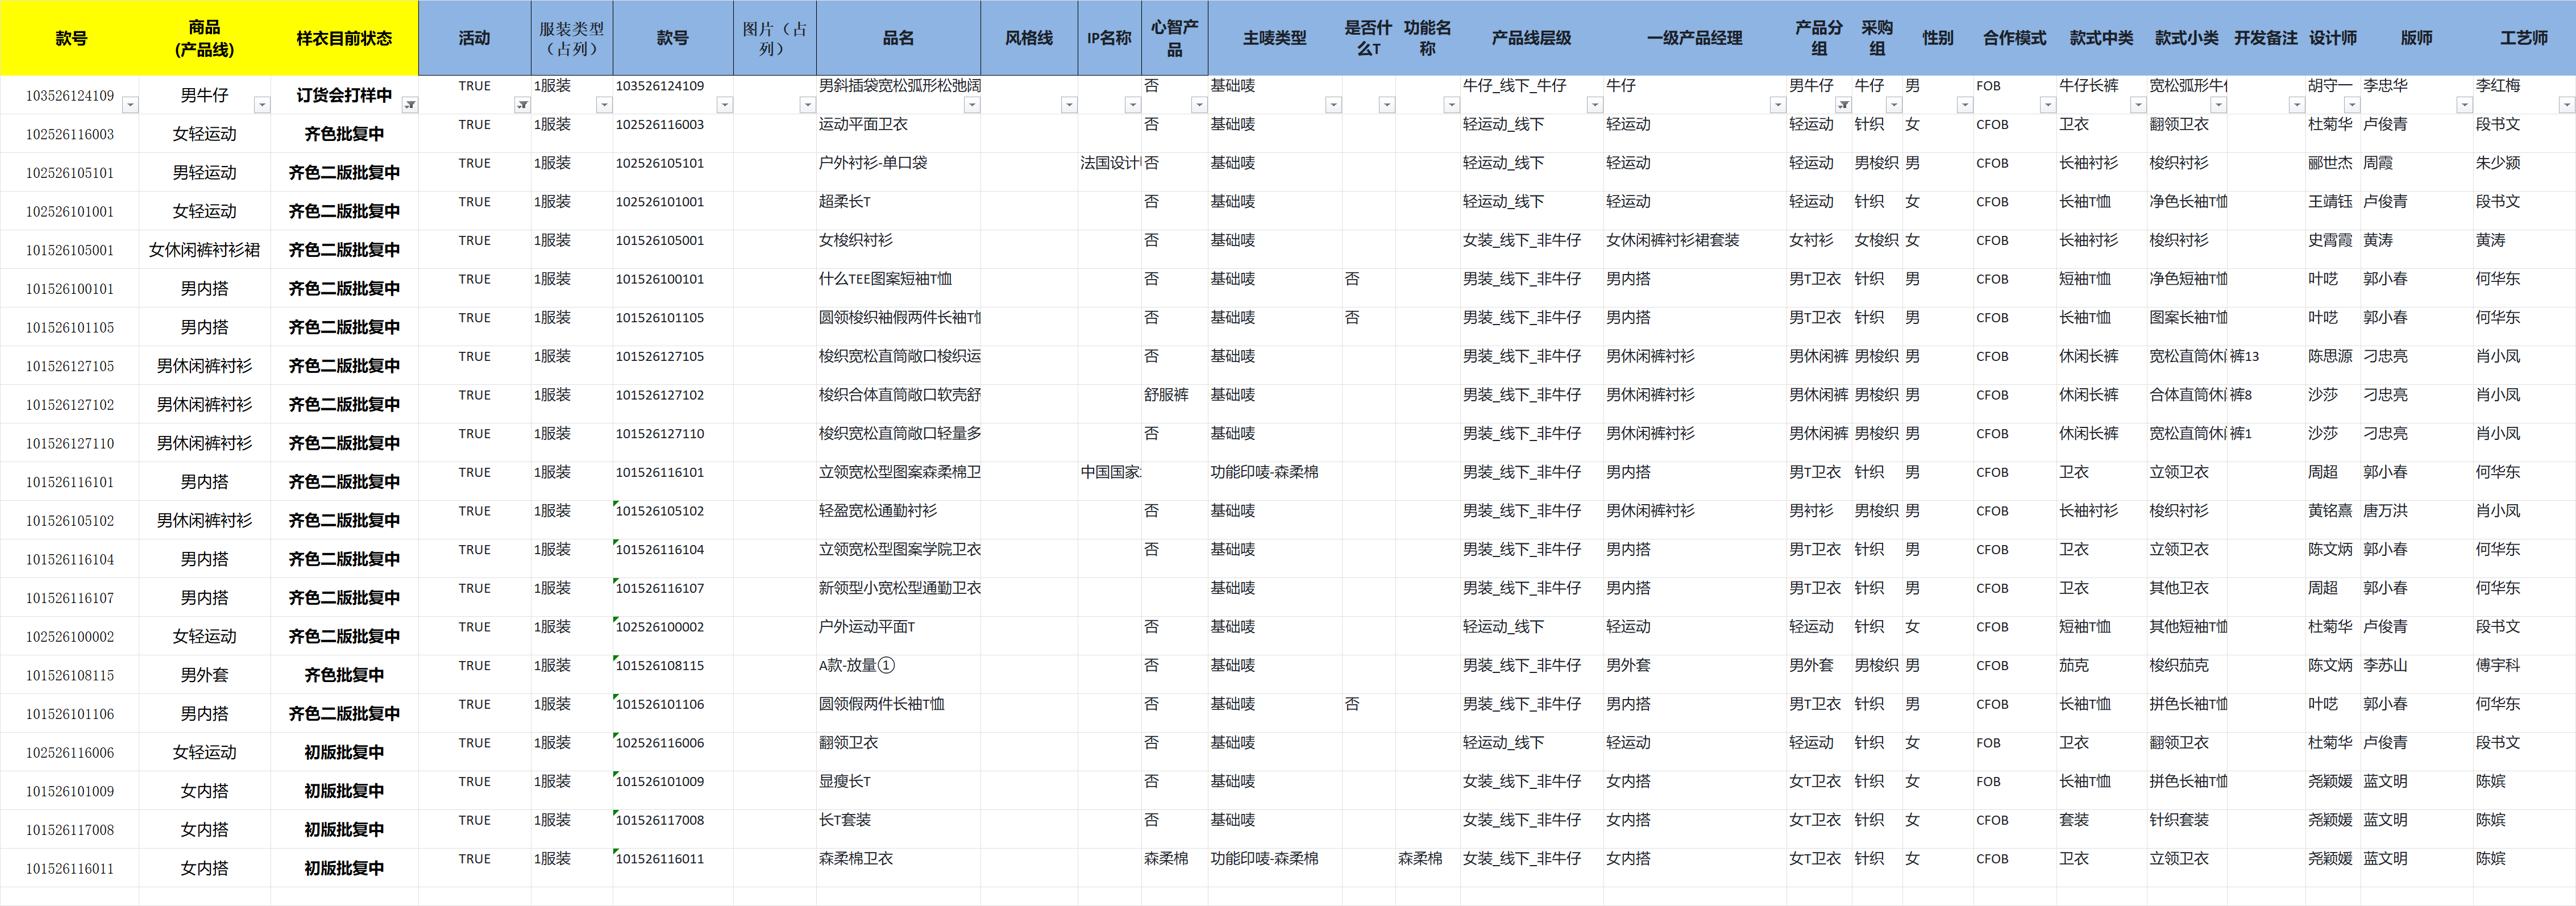Image resolution: width=2576 pixels, height=906 pixels.
Task: Open the 一级产品经理 column filter dropdown
Action: [1777, 105]
